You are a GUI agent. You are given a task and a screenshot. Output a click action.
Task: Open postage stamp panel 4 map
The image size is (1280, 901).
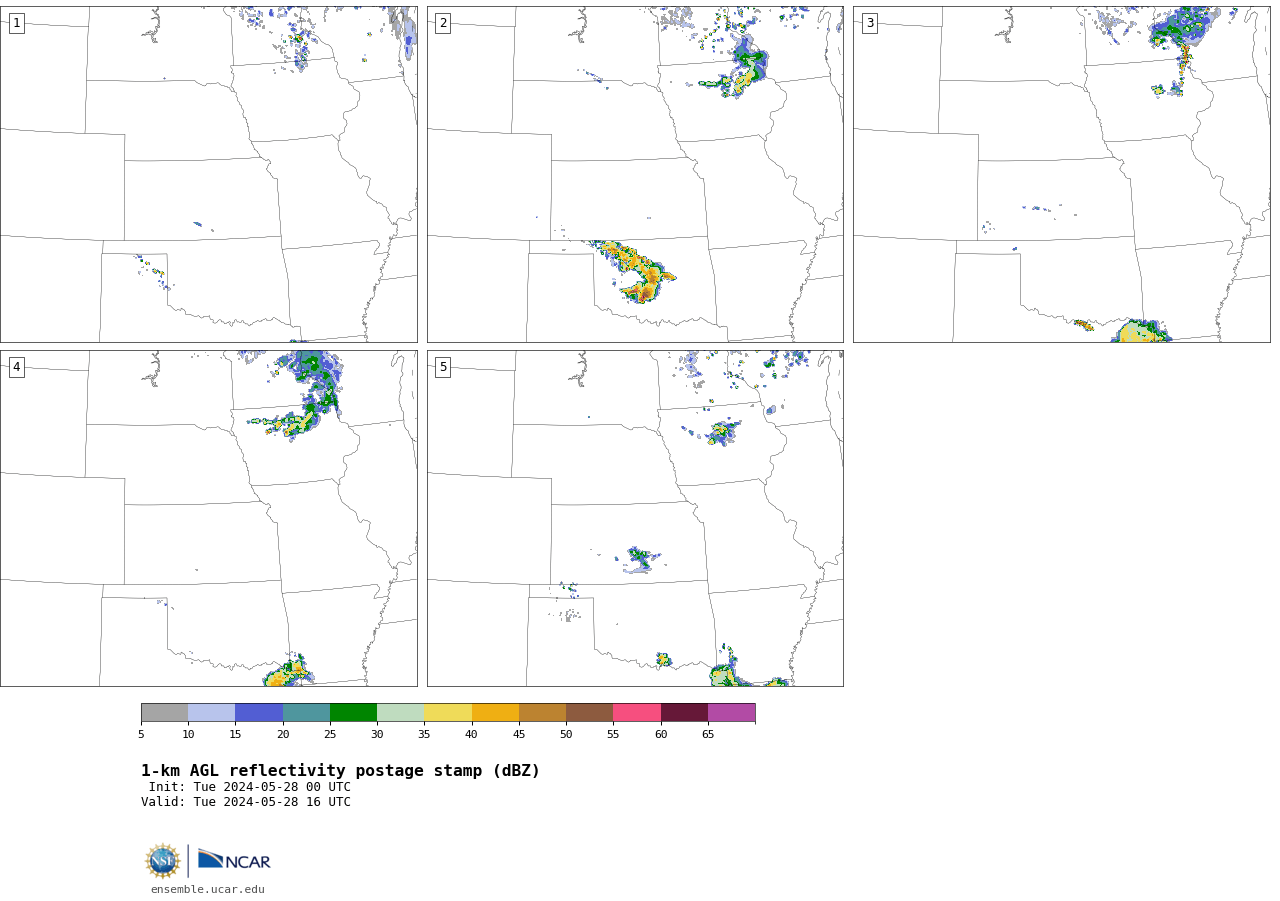(209, 518)
